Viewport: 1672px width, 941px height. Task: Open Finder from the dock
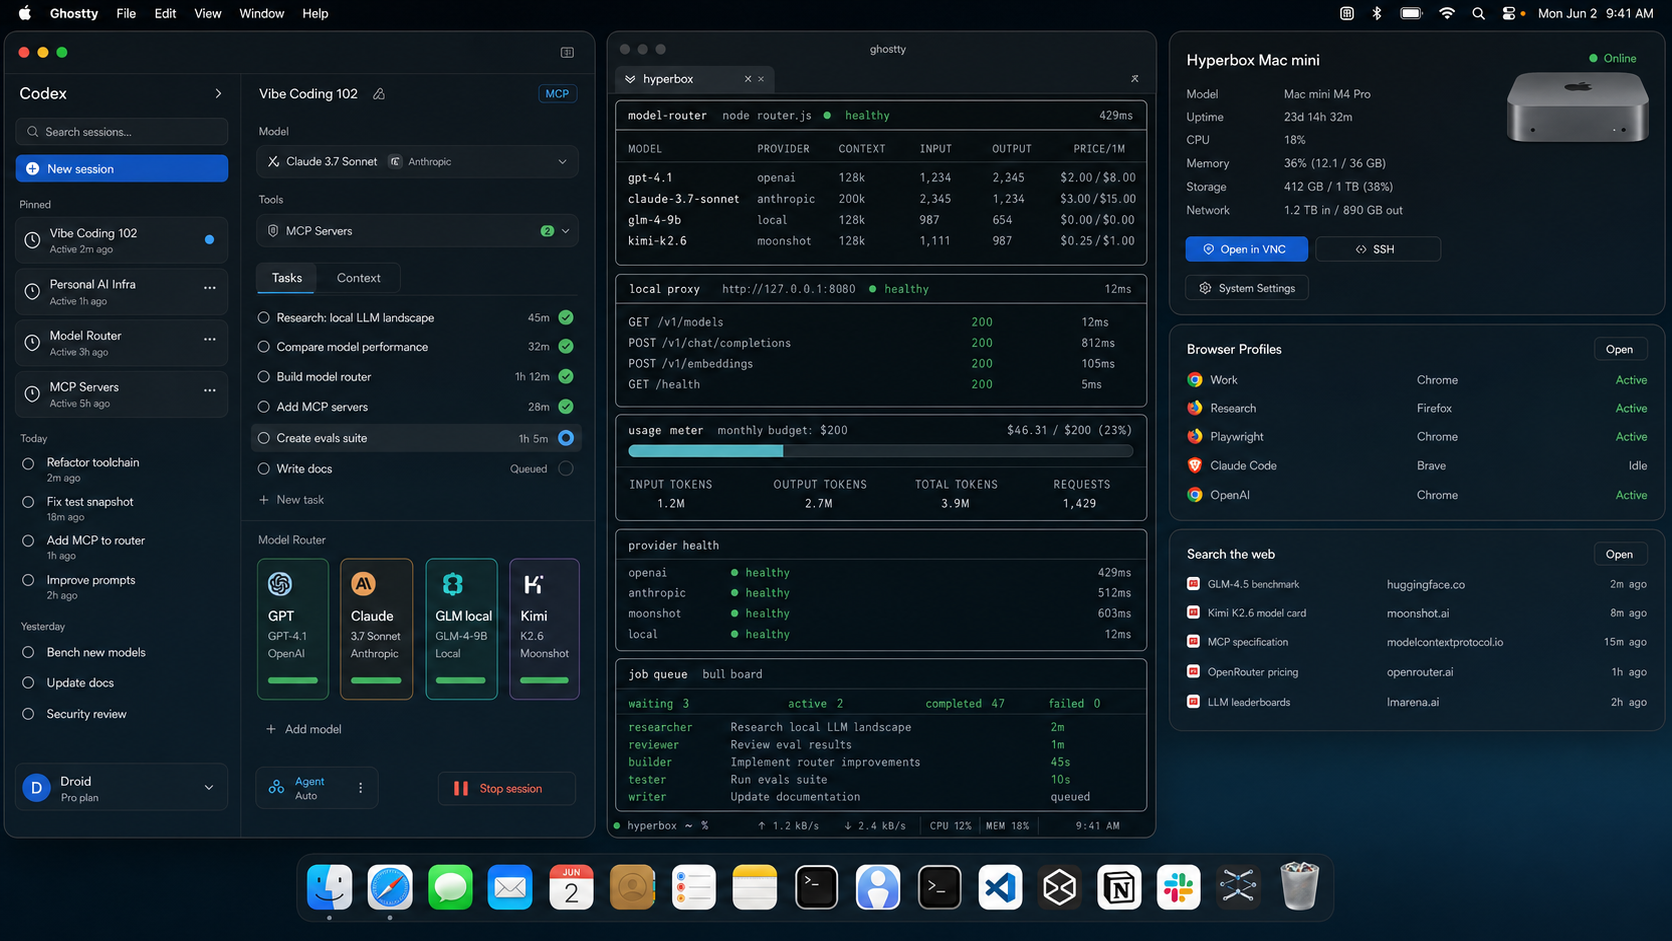pyautogui.click(x=329, y=887)
